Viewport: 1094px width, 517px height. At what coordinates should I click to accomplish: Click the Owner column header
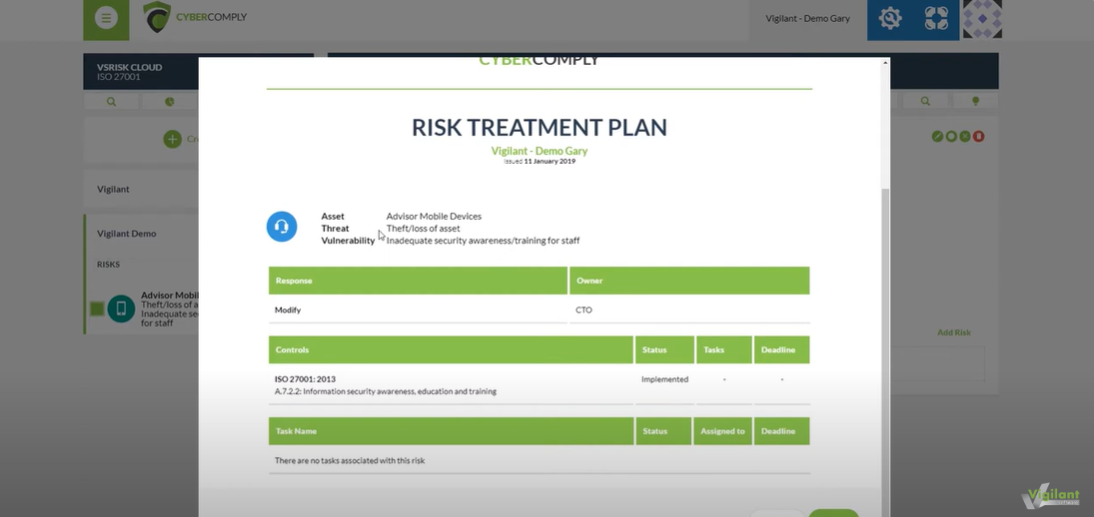tap(689, 280)
